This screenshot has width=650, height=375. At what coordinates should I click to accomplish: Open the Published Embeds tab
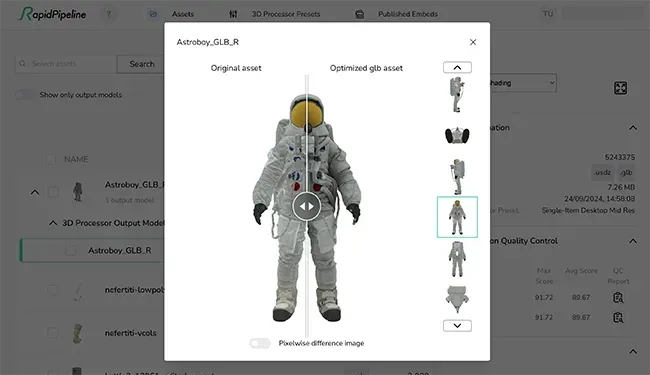point(407,14)
